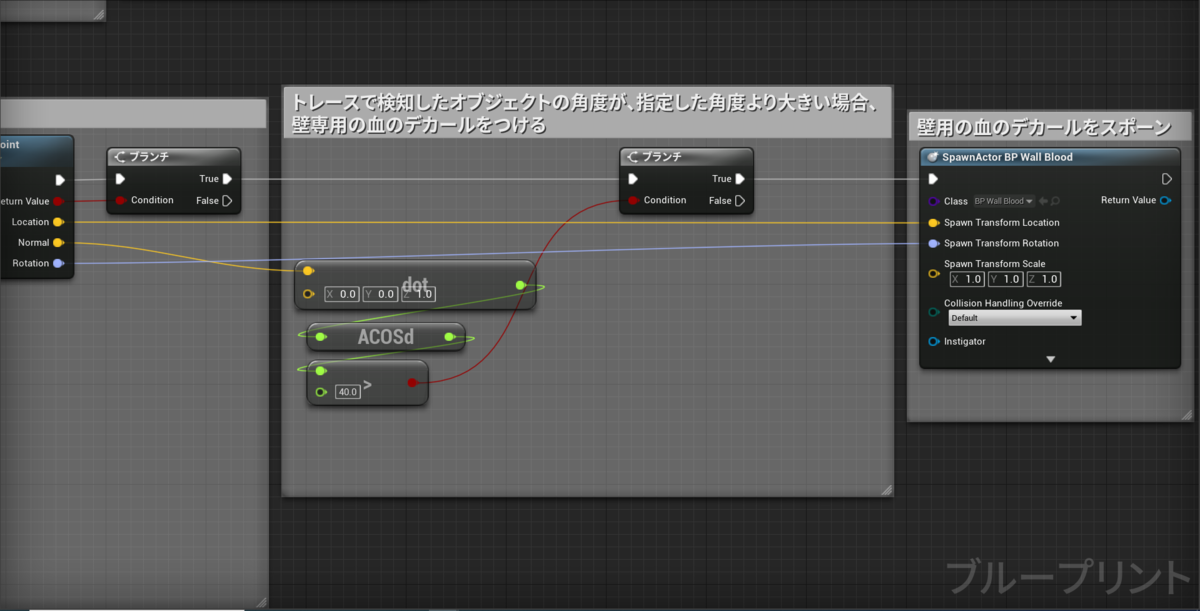This screenshot has height=611, width=1200.
Task: Click the X 0.0 field on the dot node
Action: coord(340,294)
